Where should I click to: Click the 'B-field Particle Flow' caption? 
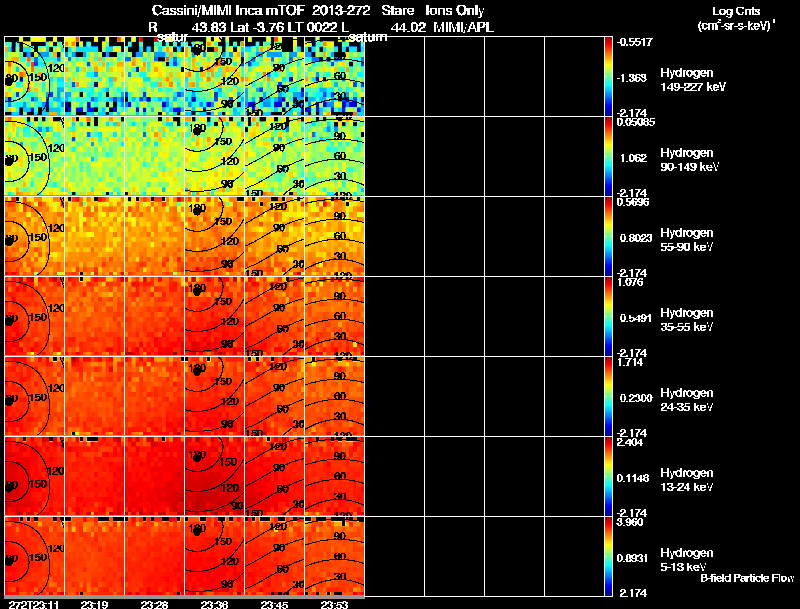pyautogui.click(x=747, y=578)
